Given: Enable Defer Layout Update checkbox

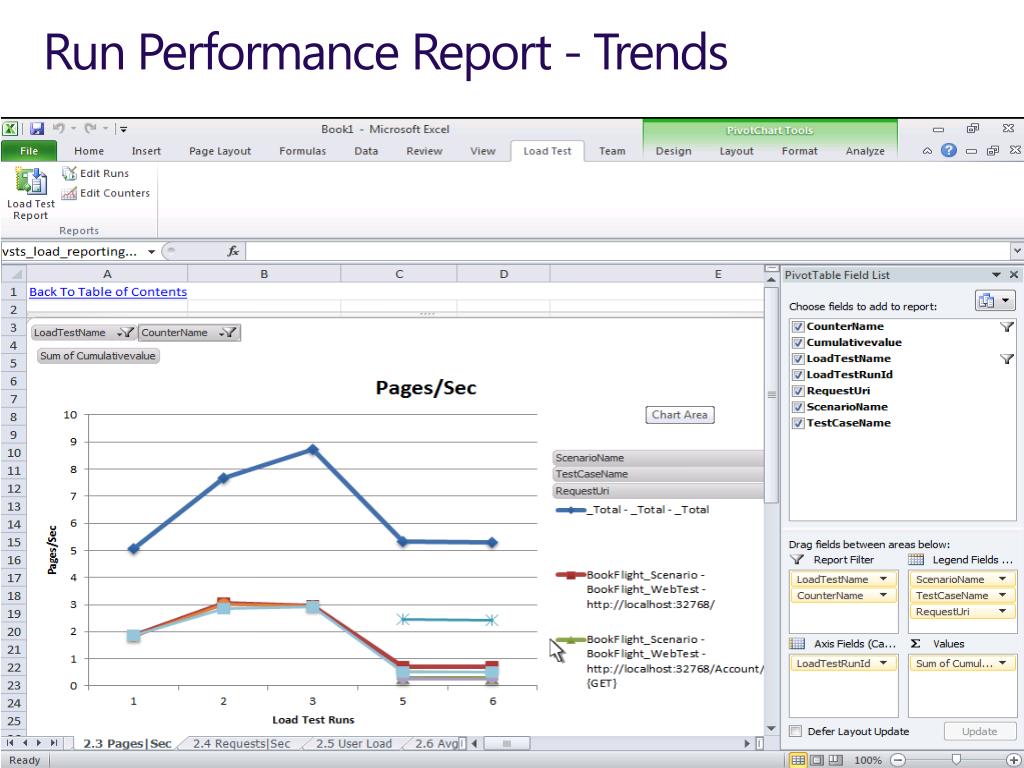Looking at the screenshot, I should [795, 731].
